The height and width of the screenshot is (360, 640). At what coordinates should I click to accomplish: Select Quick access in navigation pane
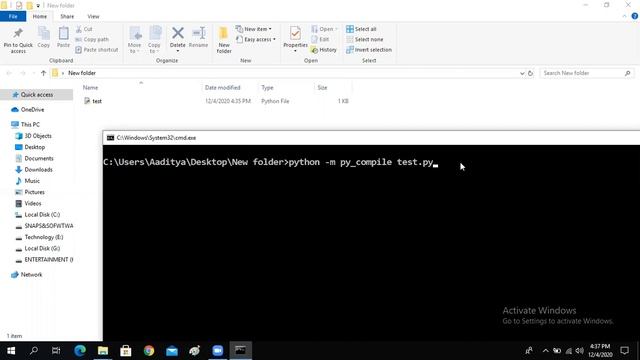point(37,94)
